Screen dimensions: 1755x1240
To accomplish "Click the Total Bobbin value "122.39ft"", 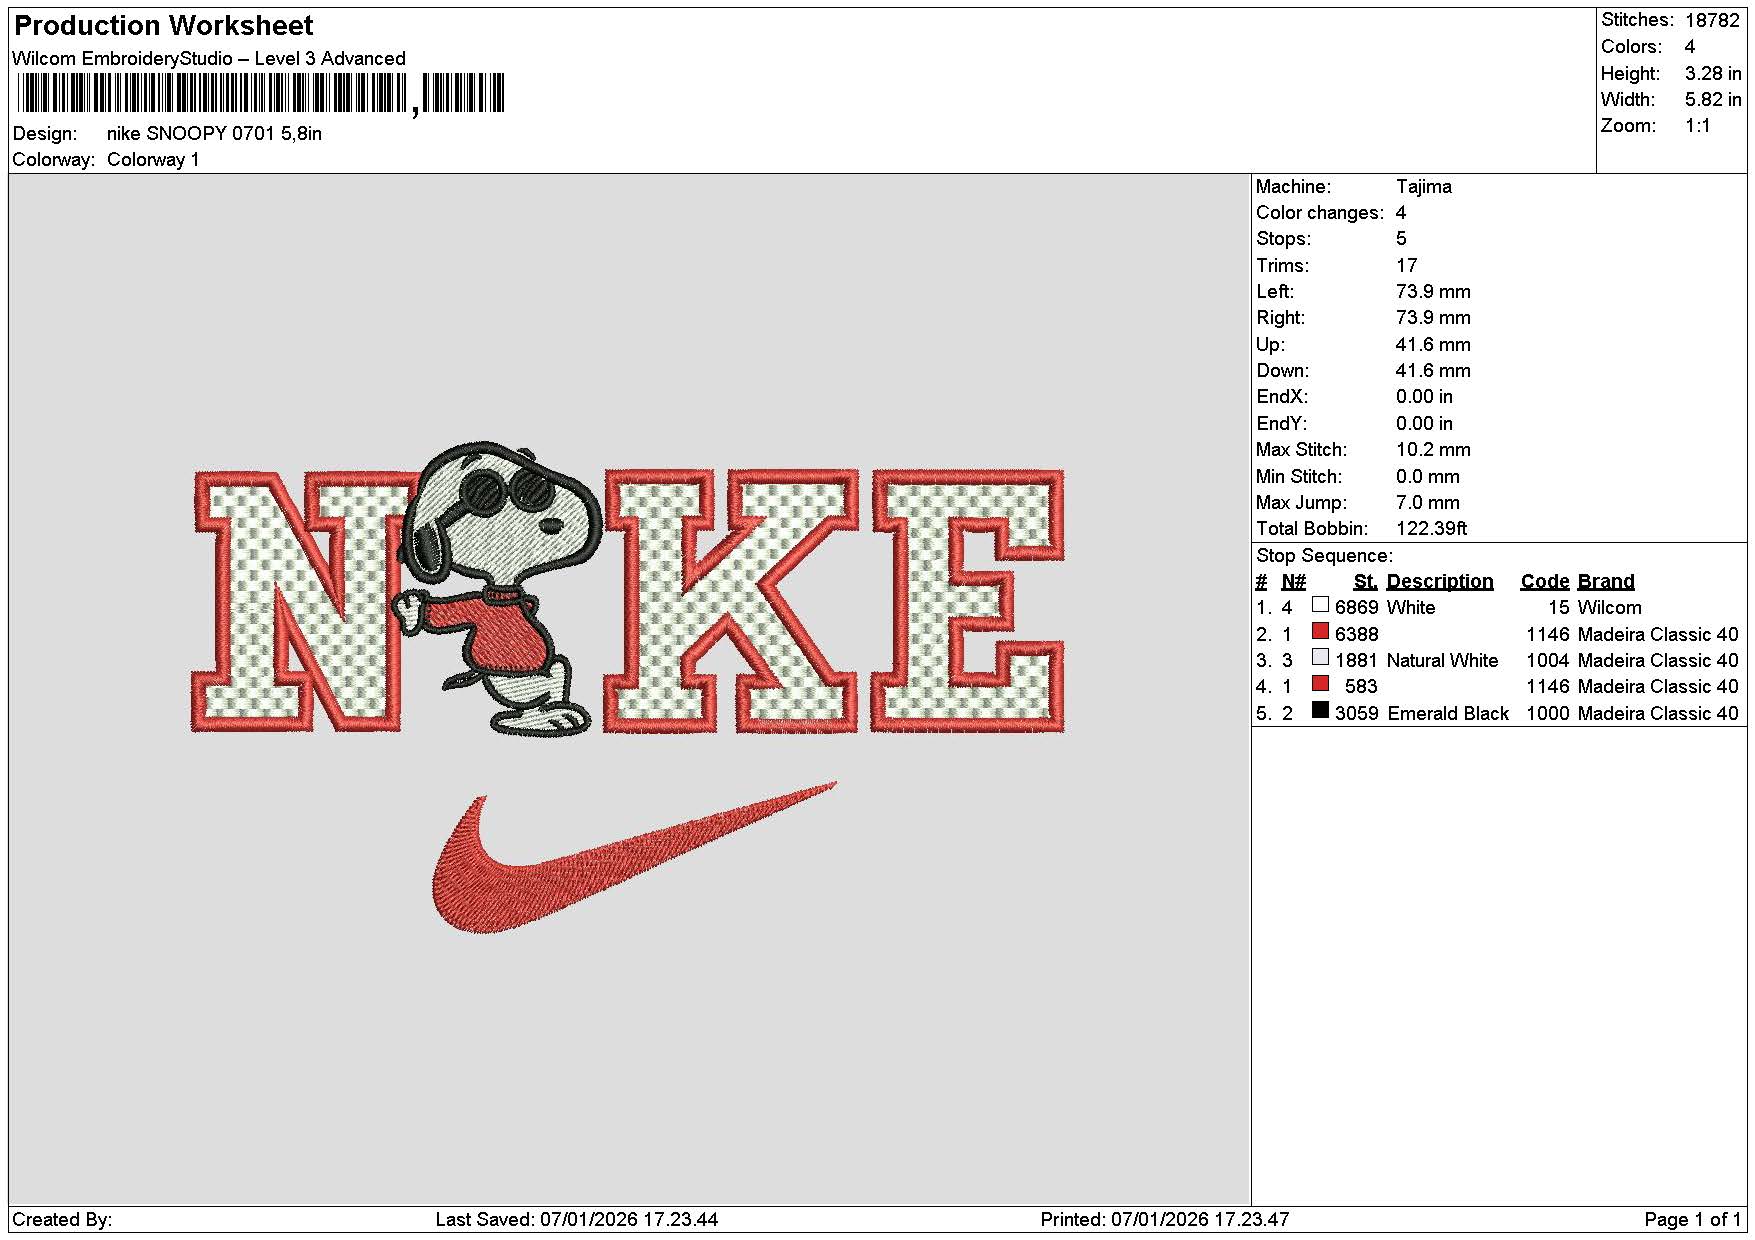I will tap(1432, 529).
